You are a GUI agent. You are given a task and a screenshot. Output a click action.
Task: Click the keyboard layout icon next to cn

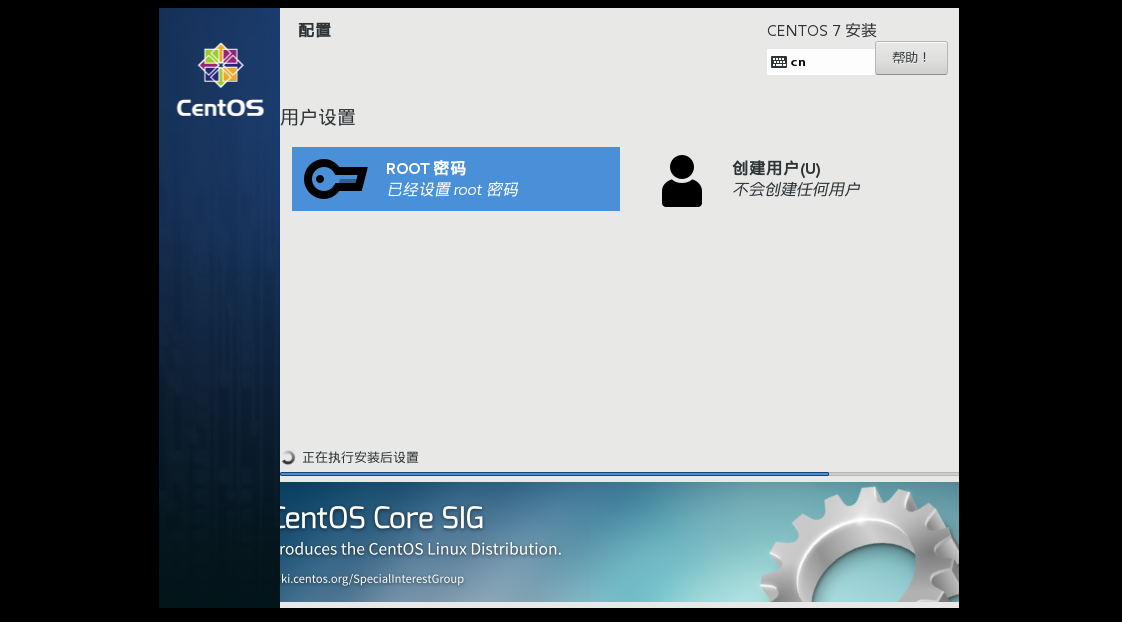coord(779,62)
